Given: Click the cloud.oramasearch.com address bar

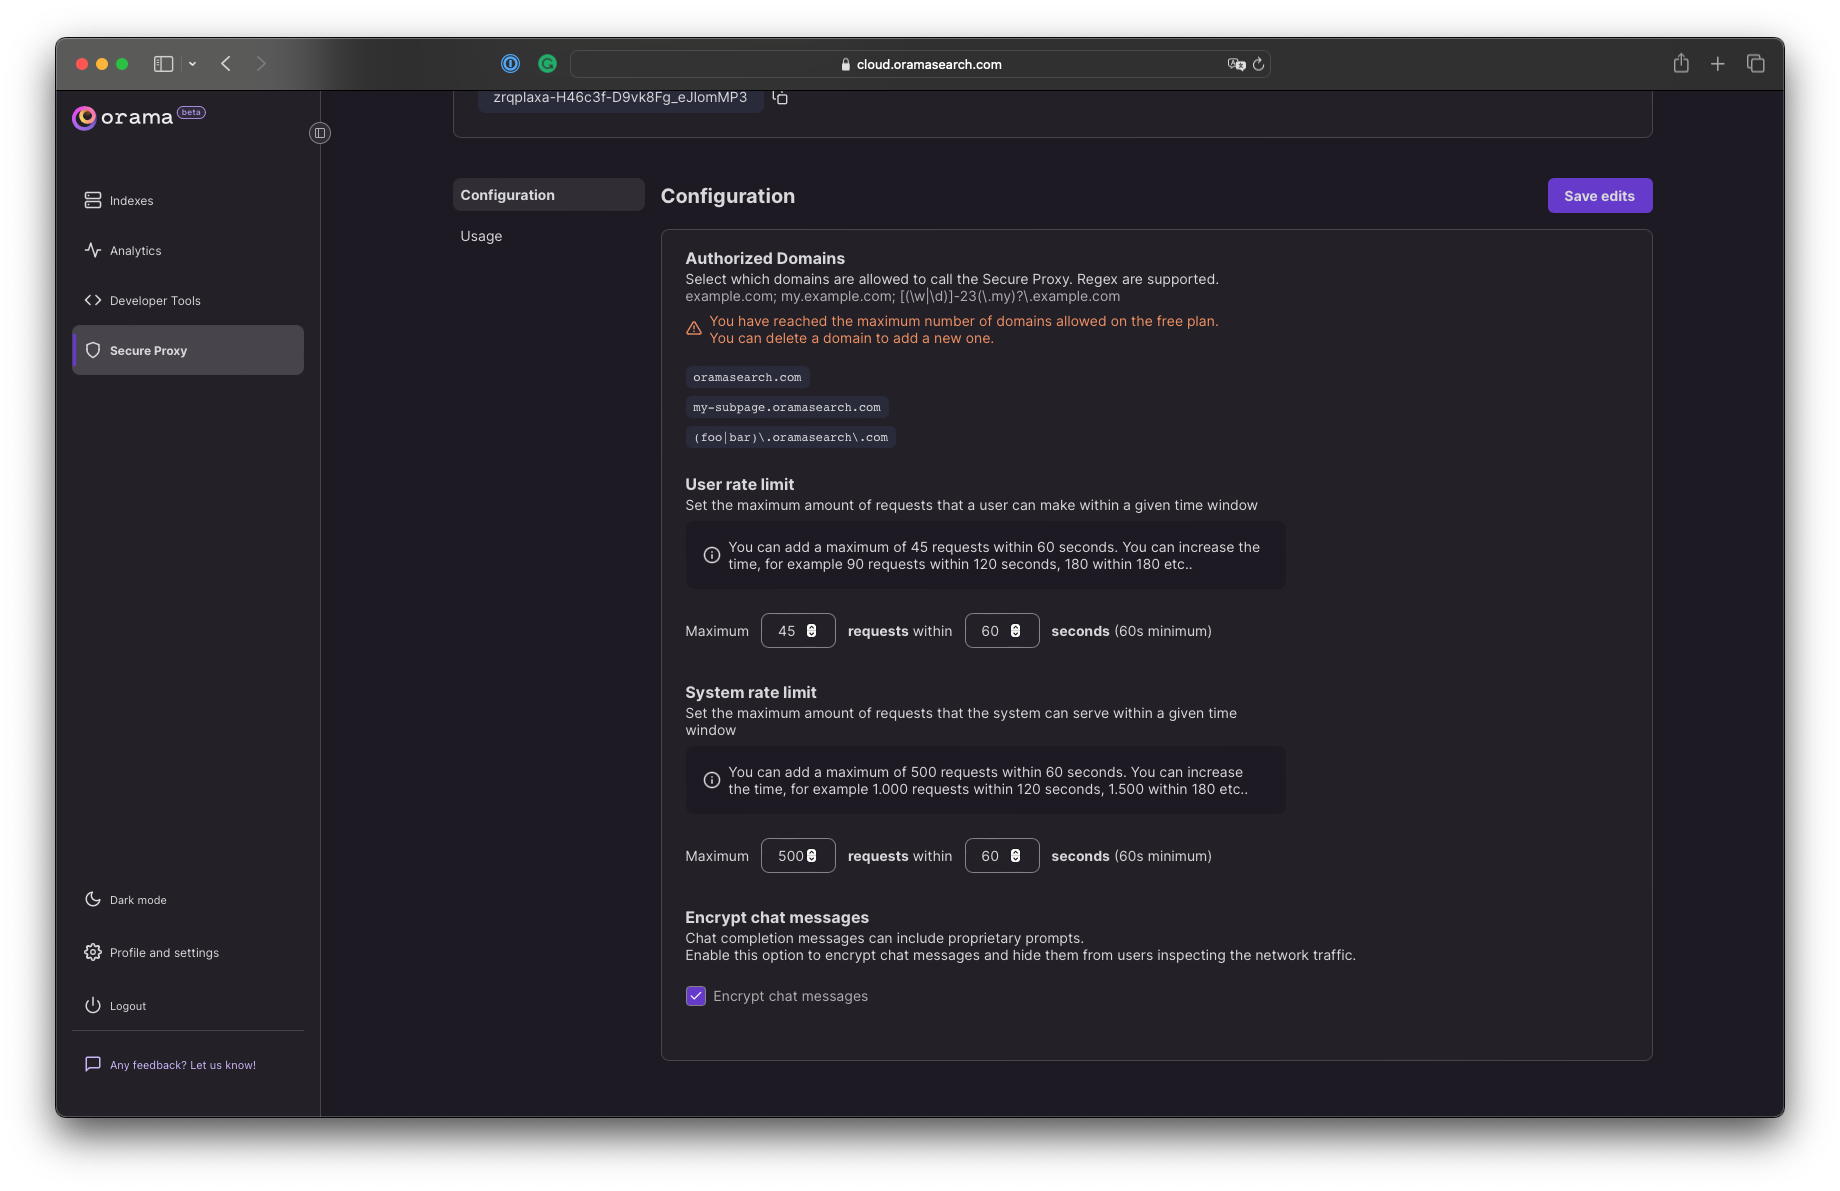Looking at the screenshot, I should click(x=920, y=64).
